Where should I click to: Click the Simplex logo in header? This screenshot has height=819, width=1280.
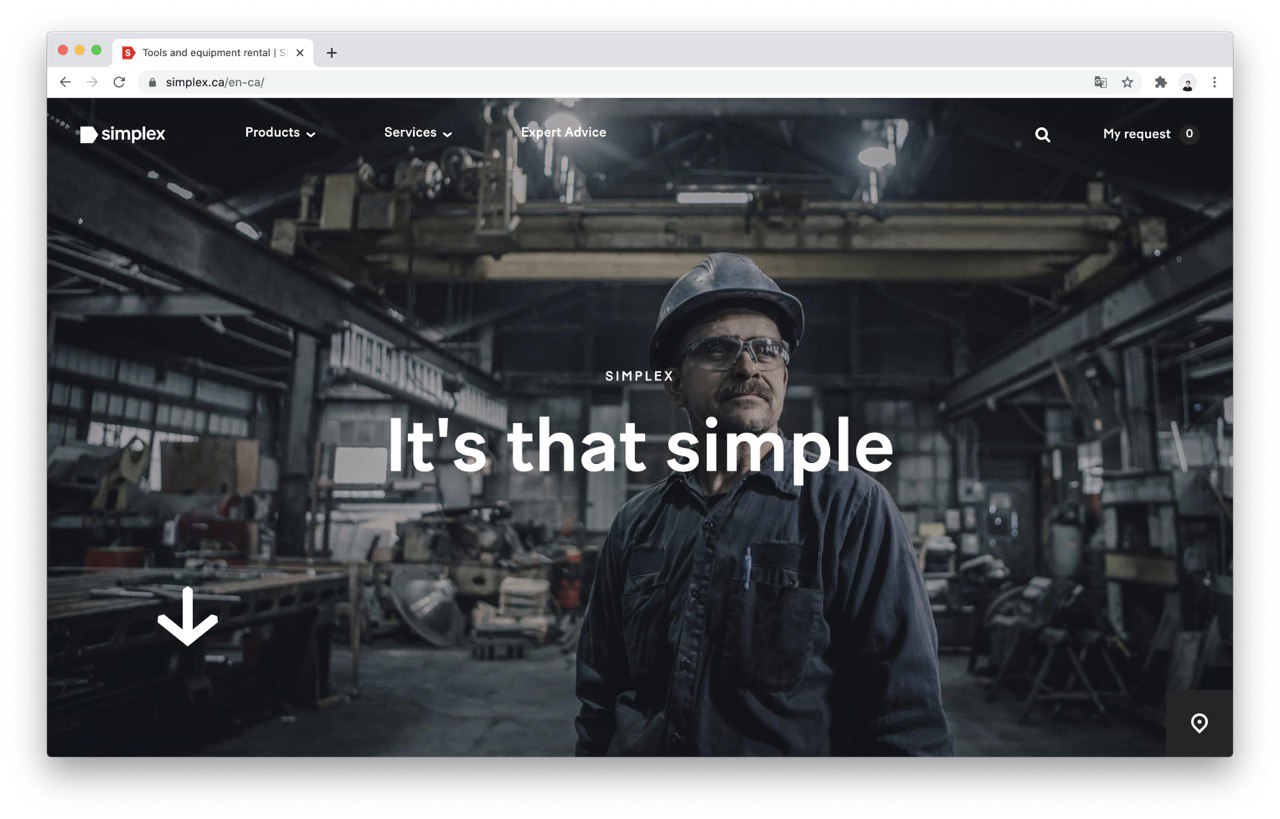coord(122,134)
